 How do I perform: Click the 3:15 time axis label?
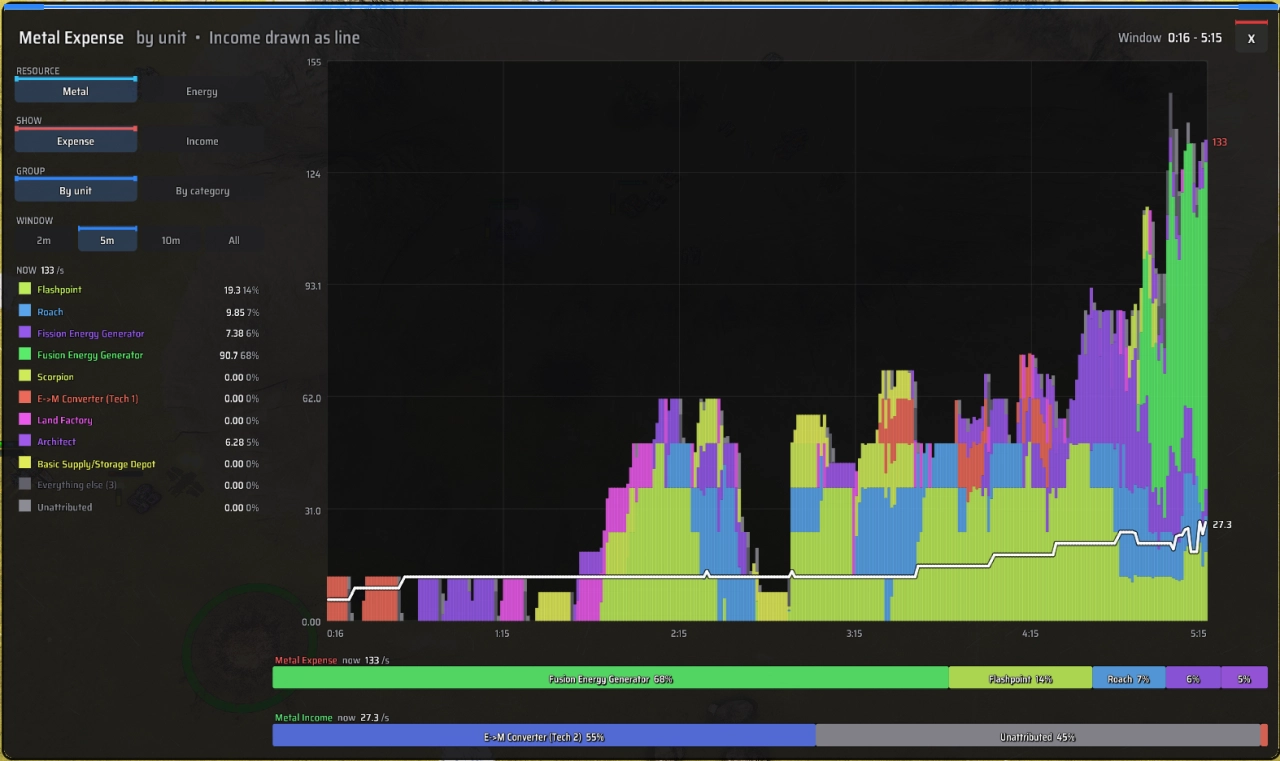coord(854,633)
